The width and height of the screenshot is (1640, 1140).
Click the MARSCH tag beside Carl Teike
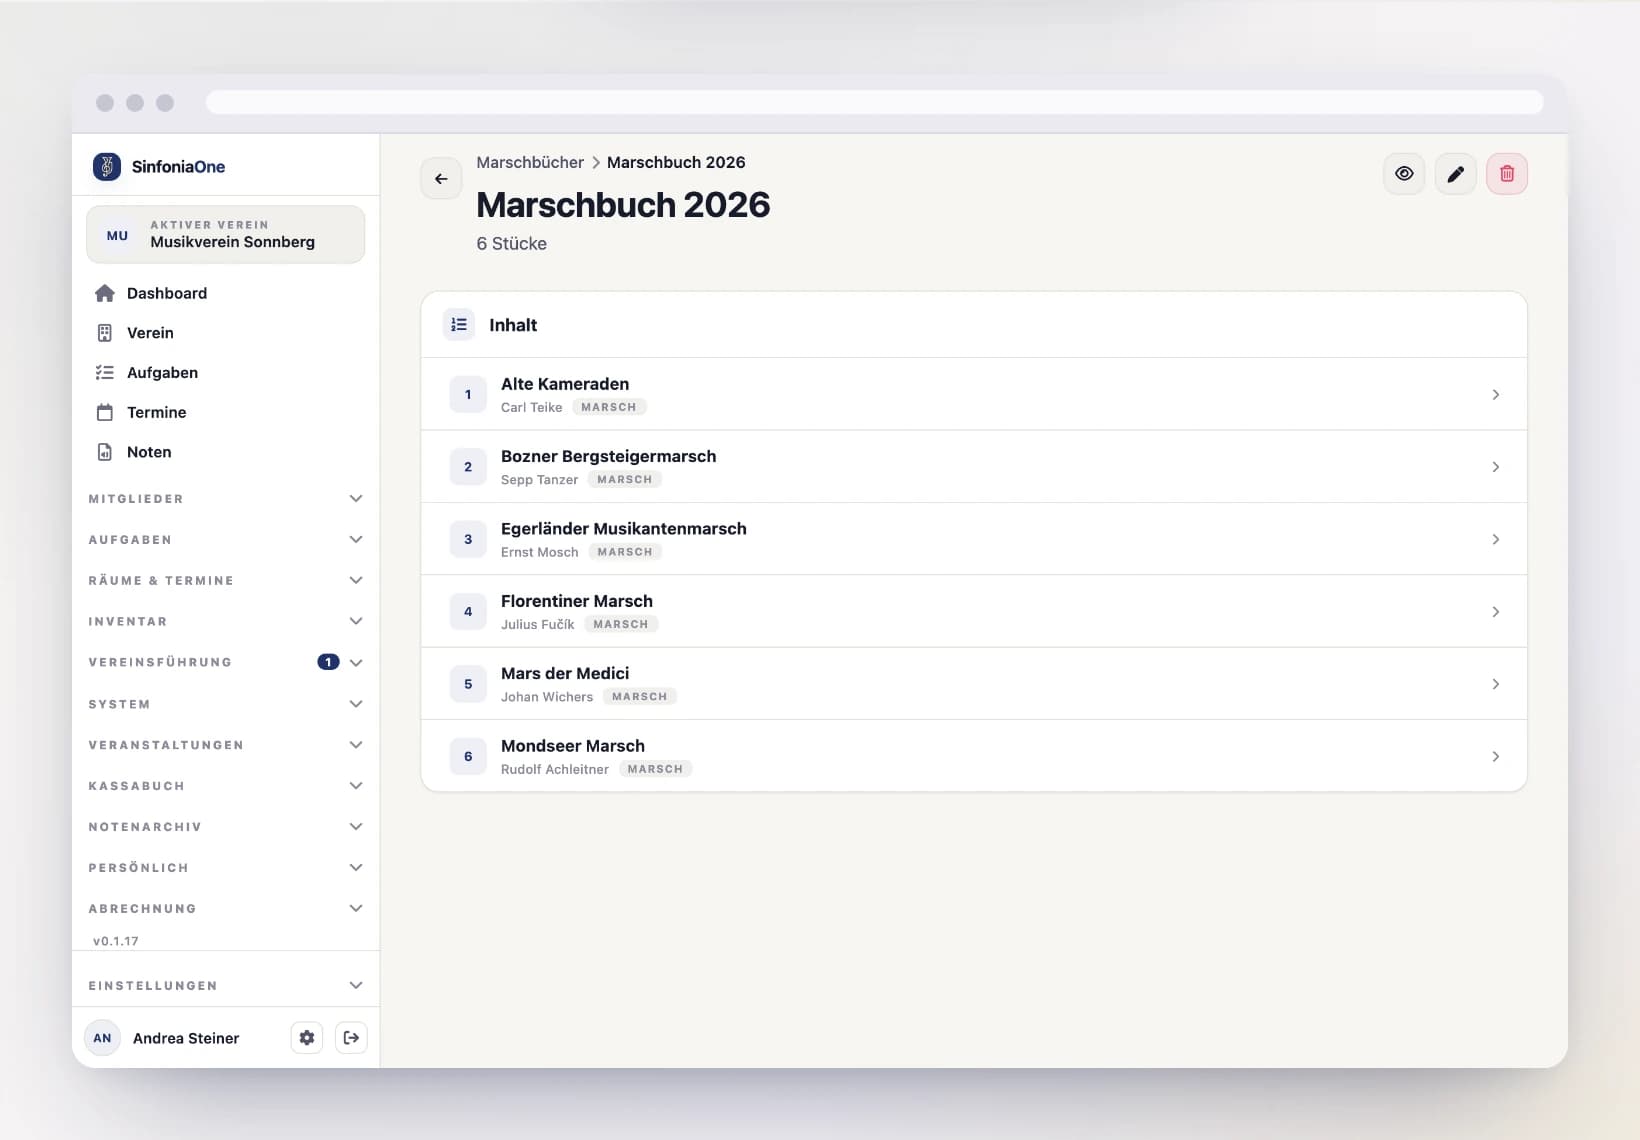pos(609,408)
